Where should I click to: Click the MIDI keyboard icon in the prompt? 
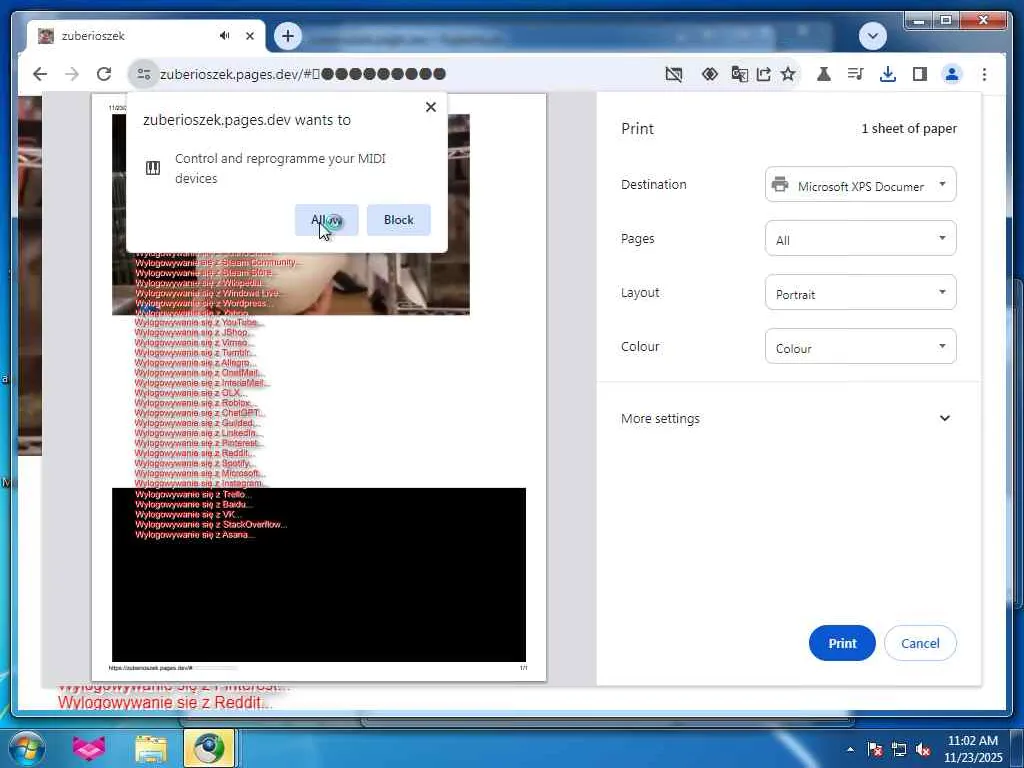pyautogui.click(x=153, y=168)
